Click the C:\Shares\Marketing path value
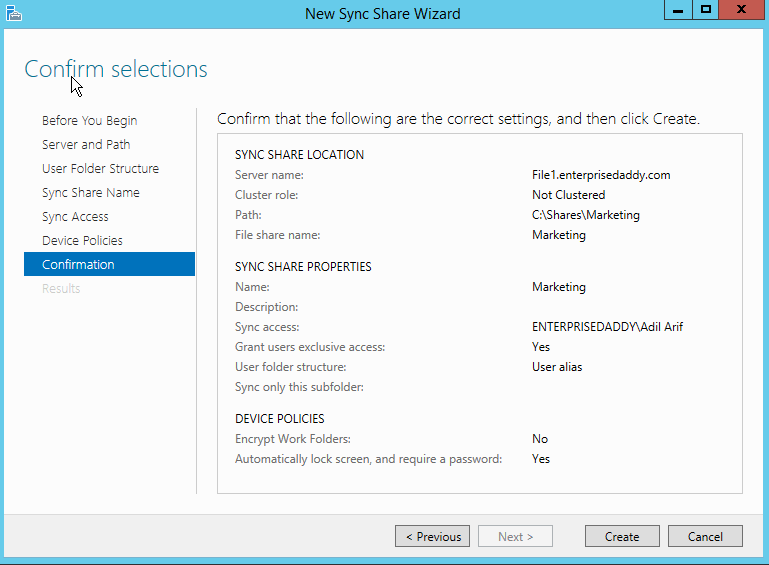Image resolution: width=769 pixels, height=565 pixels. click(x=585, y=215)
